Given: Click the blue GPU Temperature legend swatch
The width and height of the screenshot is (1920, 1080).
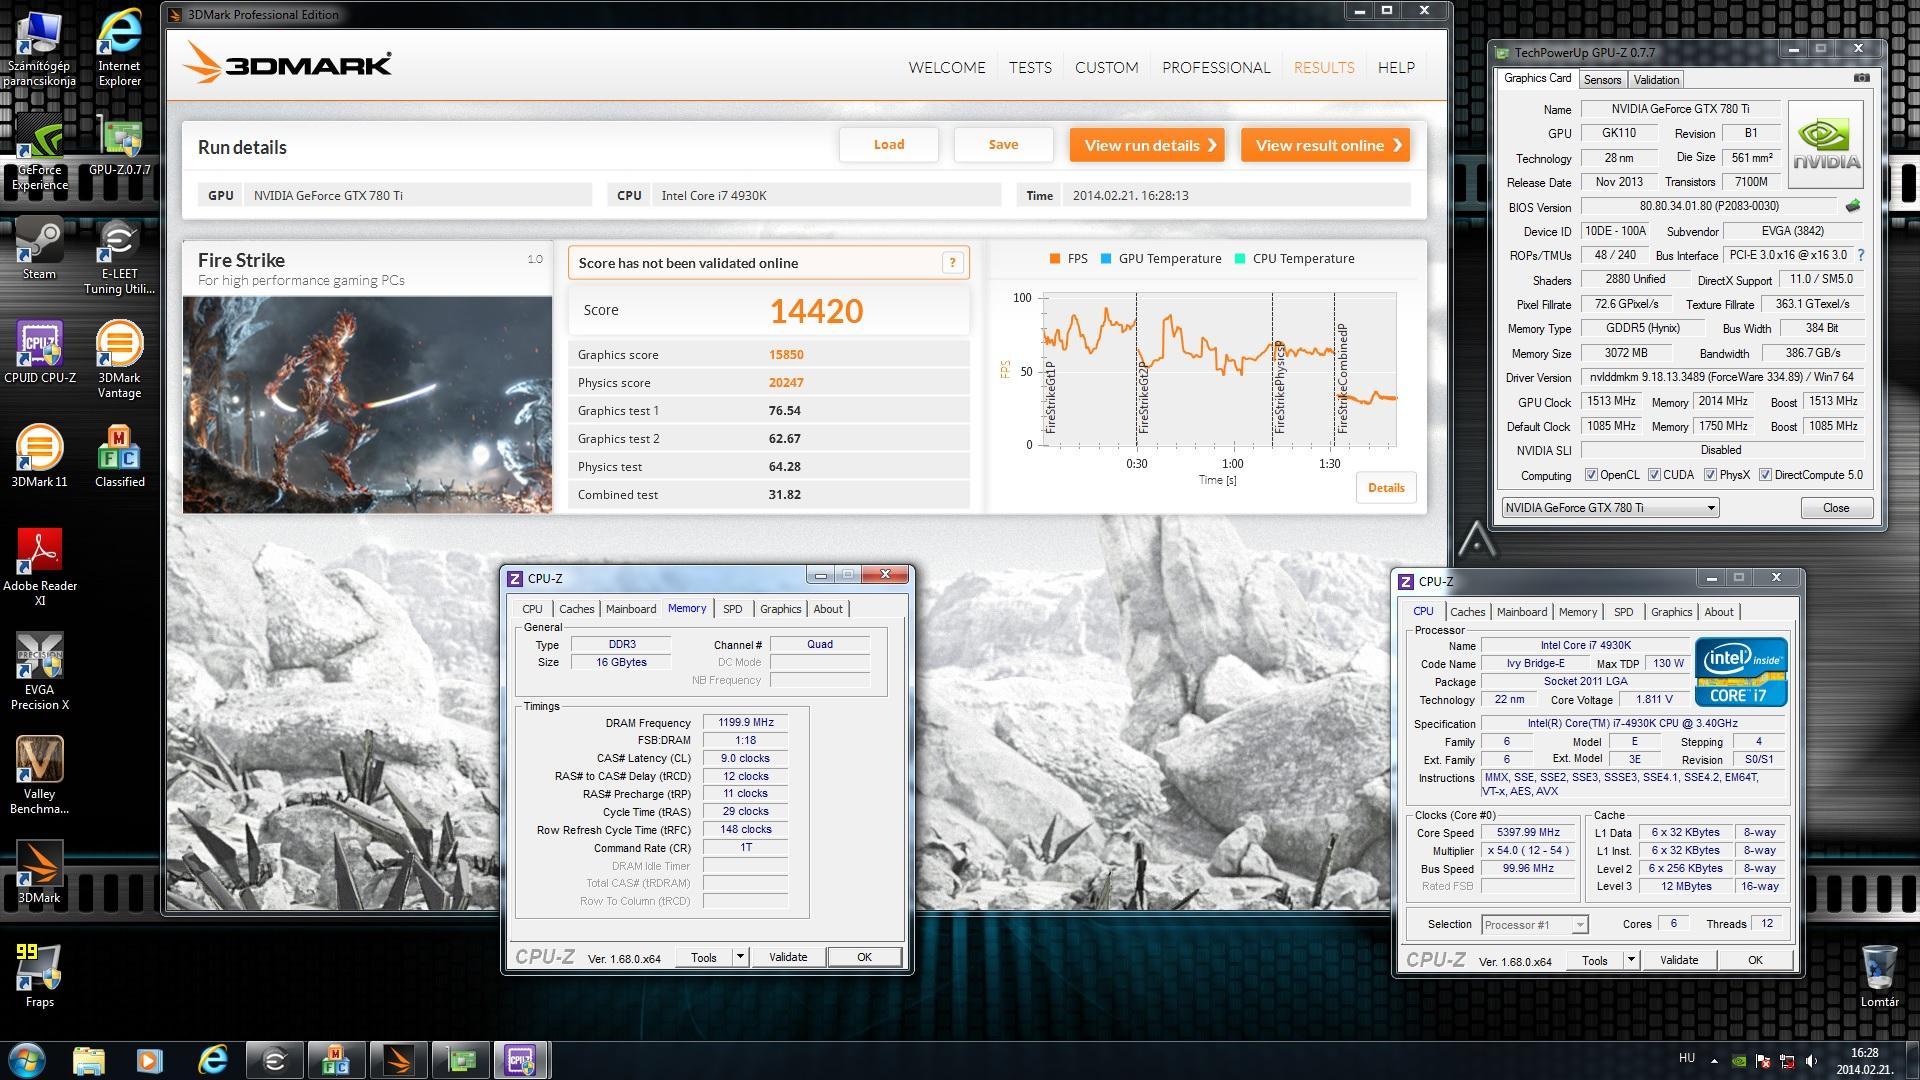Looking at the screenshot, I should pos(1106,259).
